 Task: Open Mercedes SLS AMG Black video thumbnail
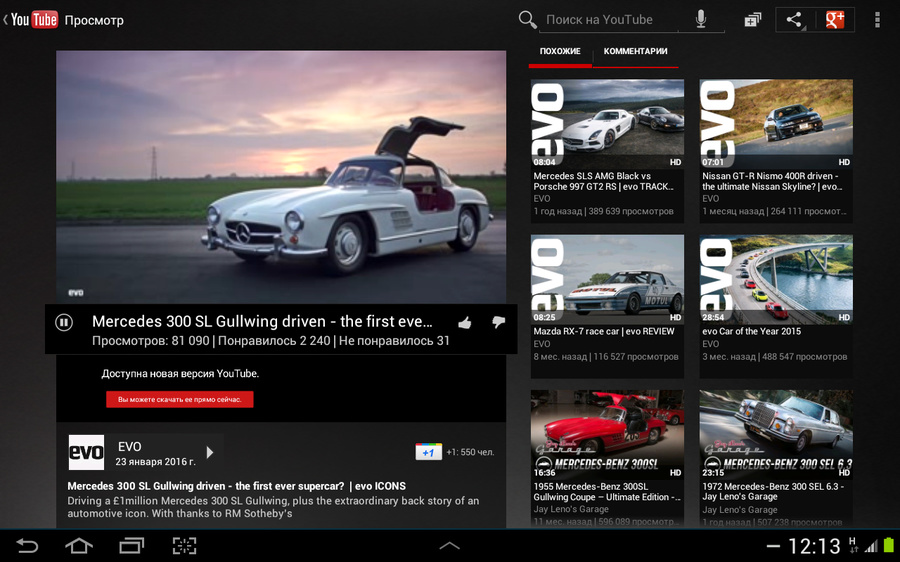pyautogui.click(x=607, y=123)
